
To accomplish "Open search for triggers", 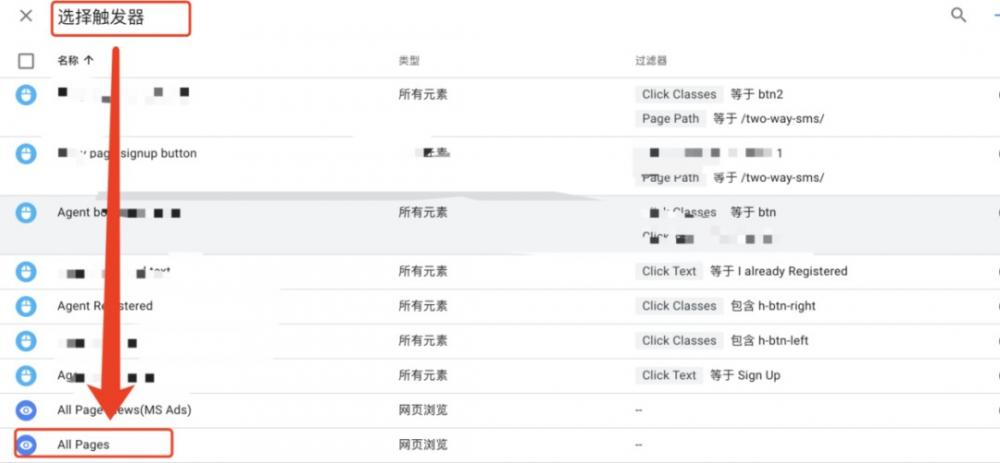I will click(x=959, y=15).
